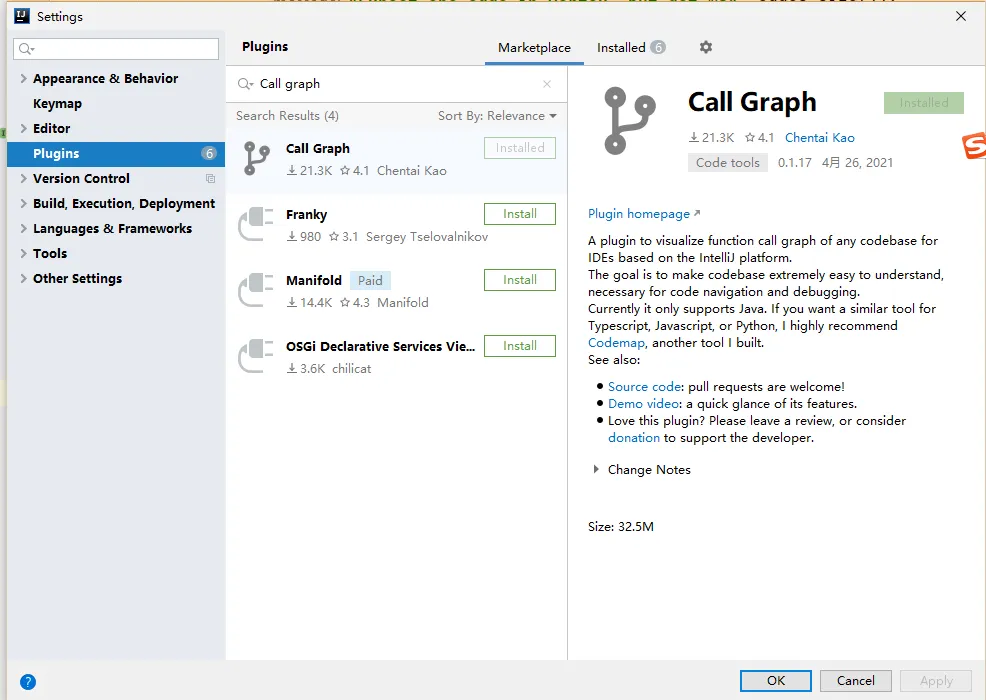Click the Installed button in Call Graph list row
The image size is (986, 700).
point(520,148)
